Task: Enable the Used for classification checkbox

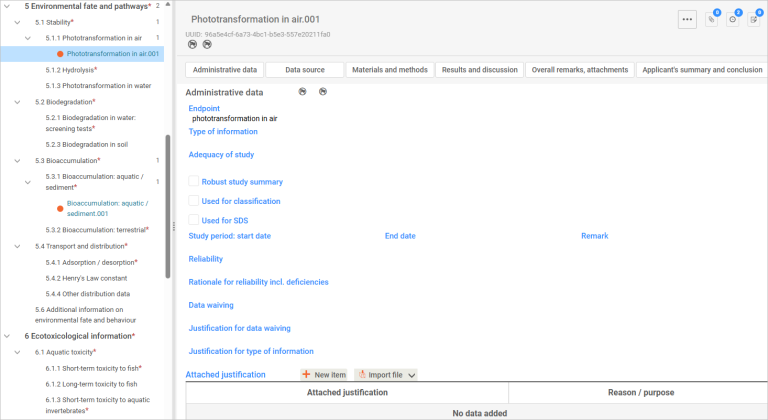Action: pyautogui.click(x=193, y=200)
